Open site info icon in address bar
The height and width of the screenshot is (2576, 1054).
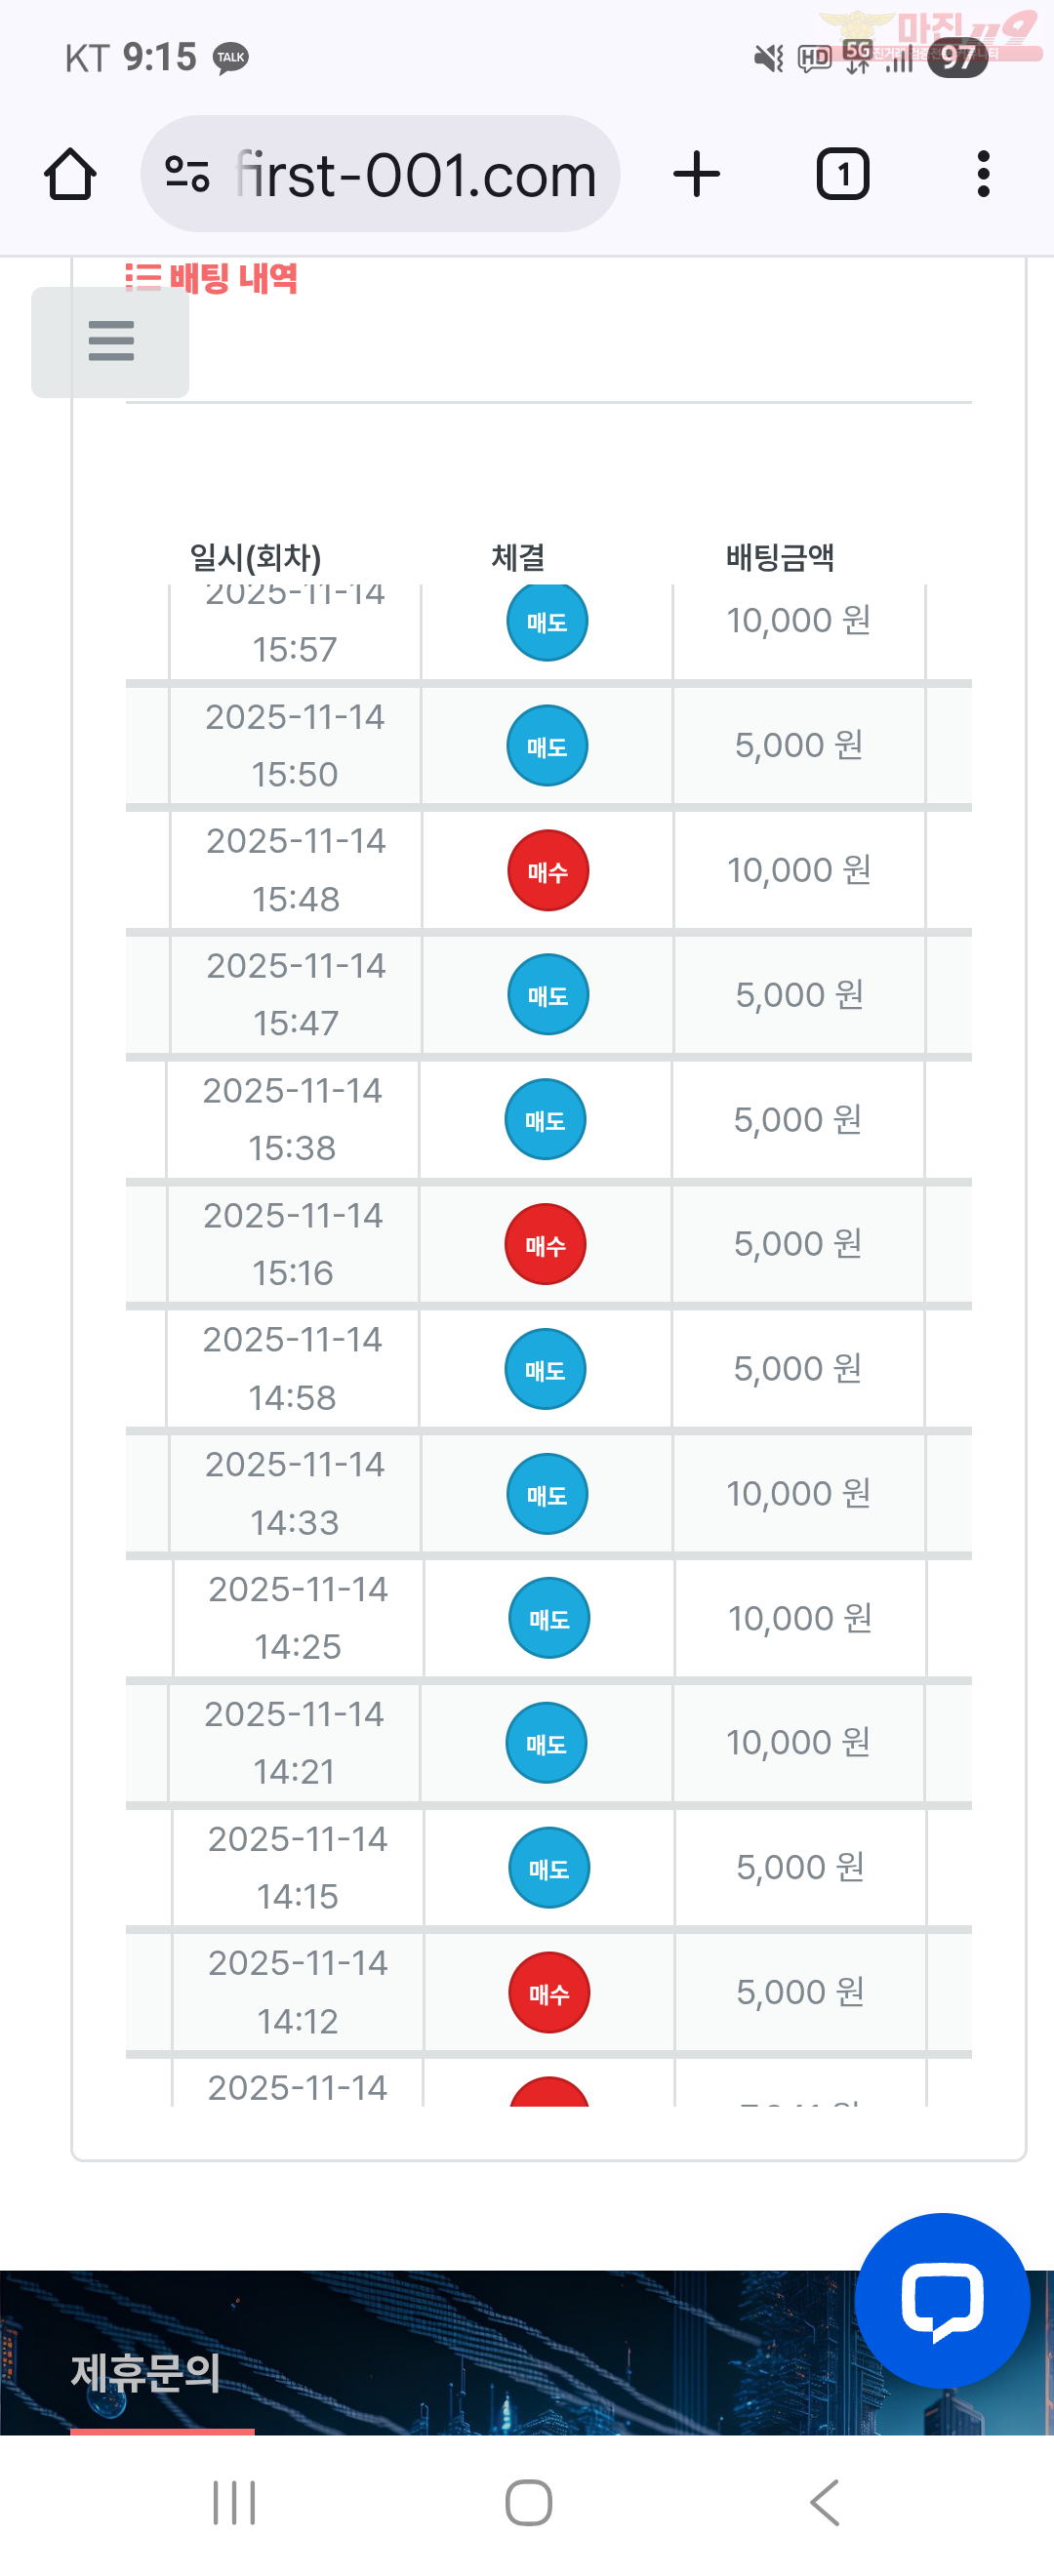point(187,175)
